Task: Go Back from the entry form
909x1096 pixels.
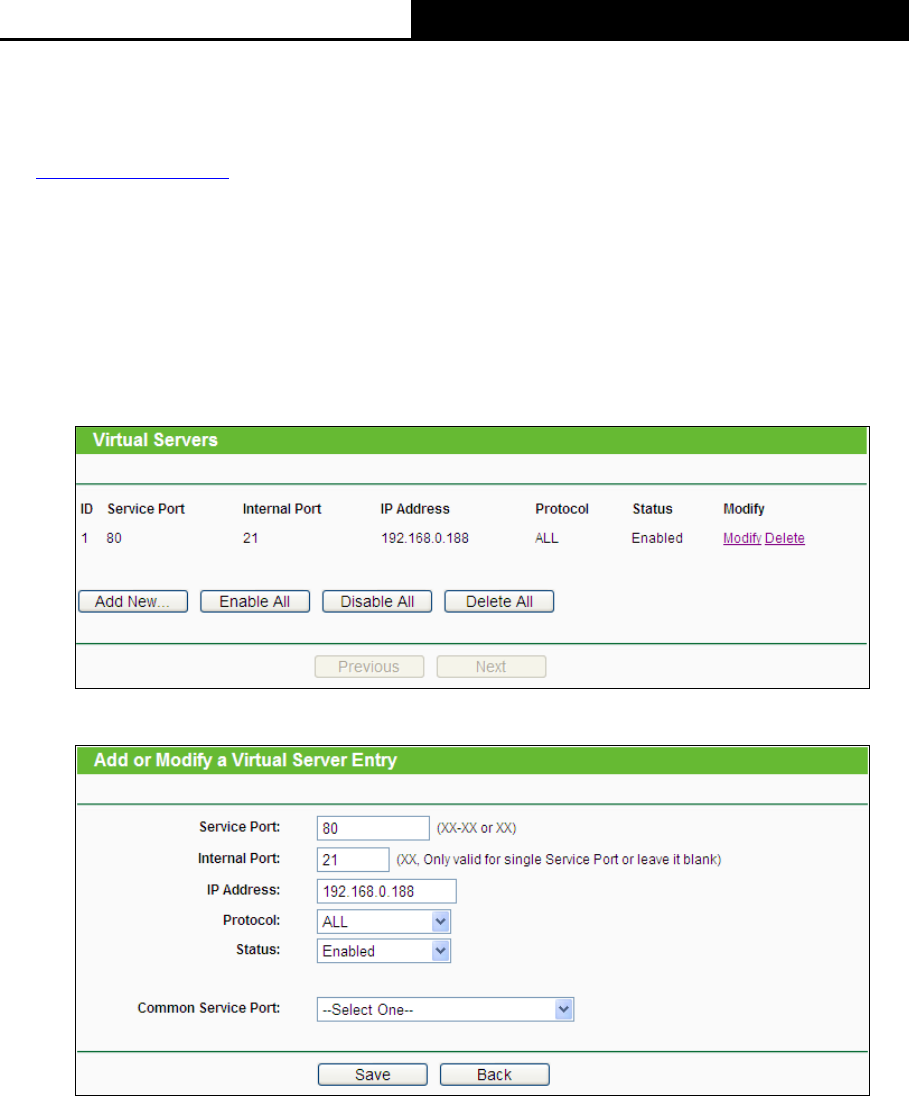Action: (494, 1074)
